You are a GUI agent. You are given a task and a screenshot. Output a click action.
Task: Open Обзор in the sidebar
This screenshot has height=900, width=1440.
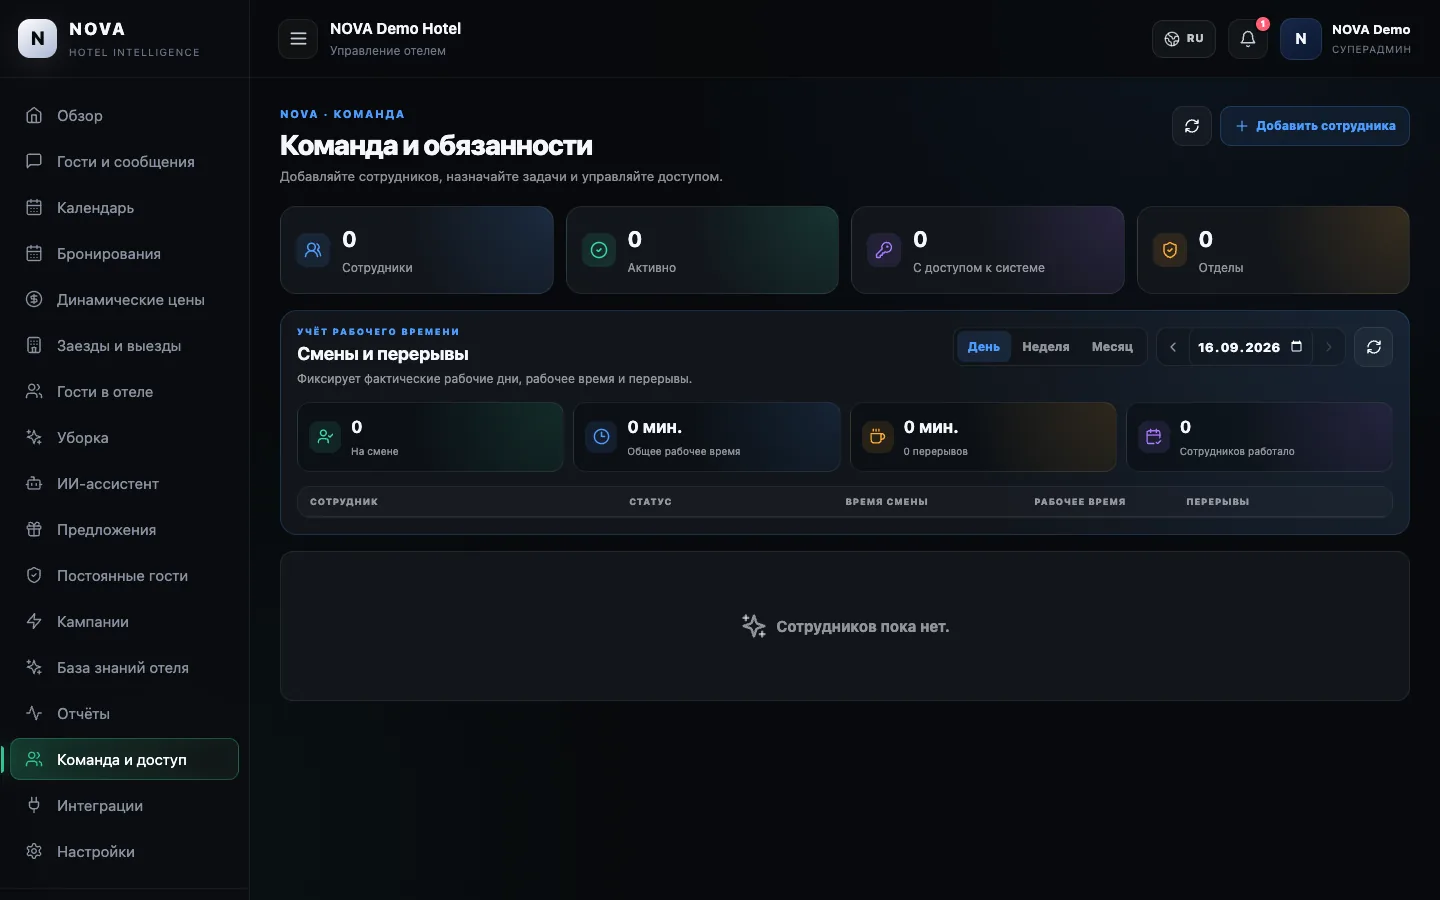[124, 116]
